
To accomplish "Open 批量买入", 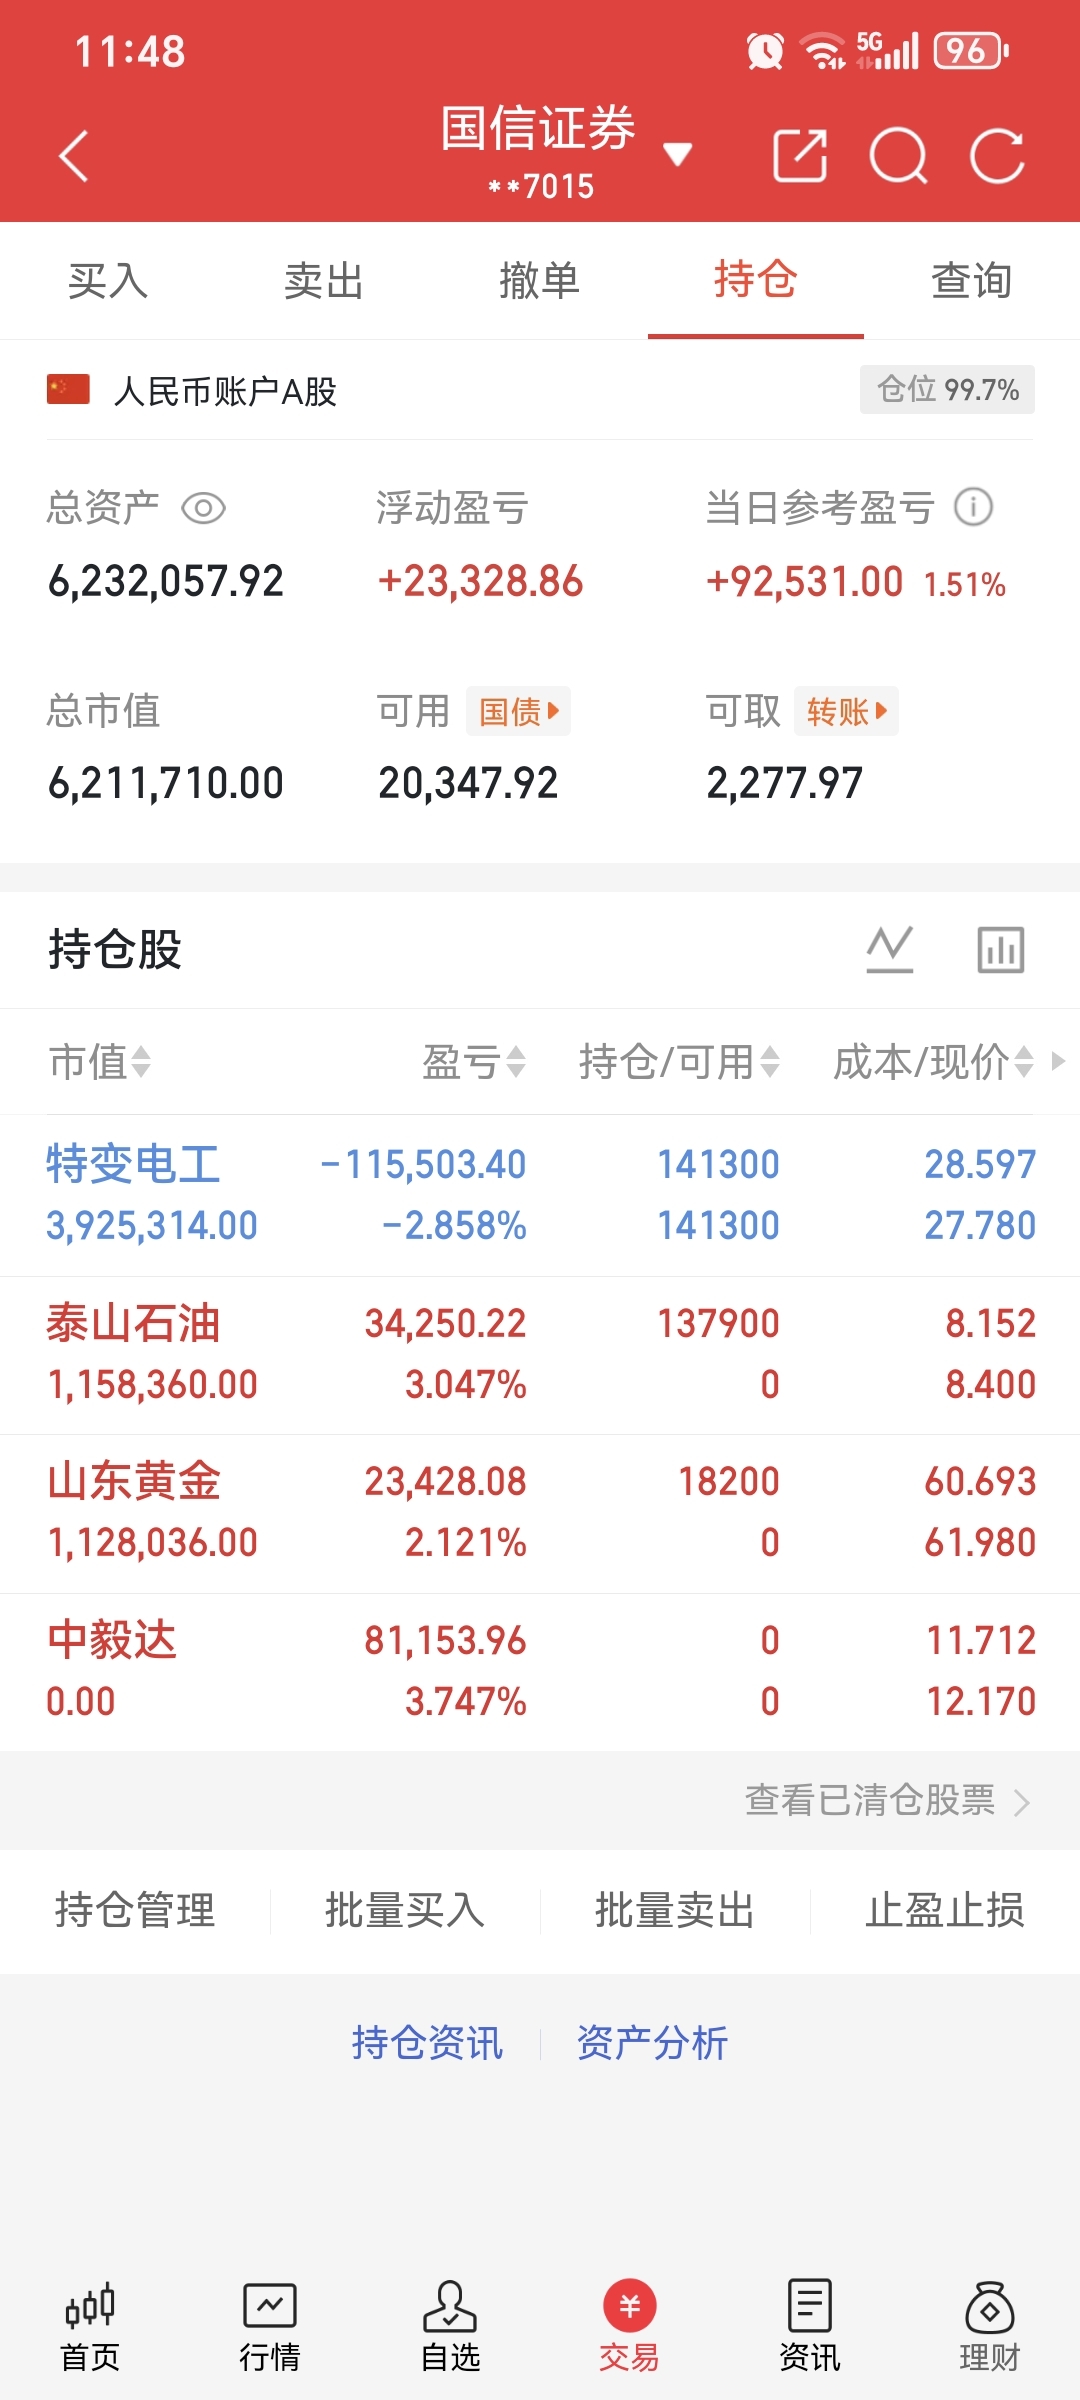I will pos(405,1910).
